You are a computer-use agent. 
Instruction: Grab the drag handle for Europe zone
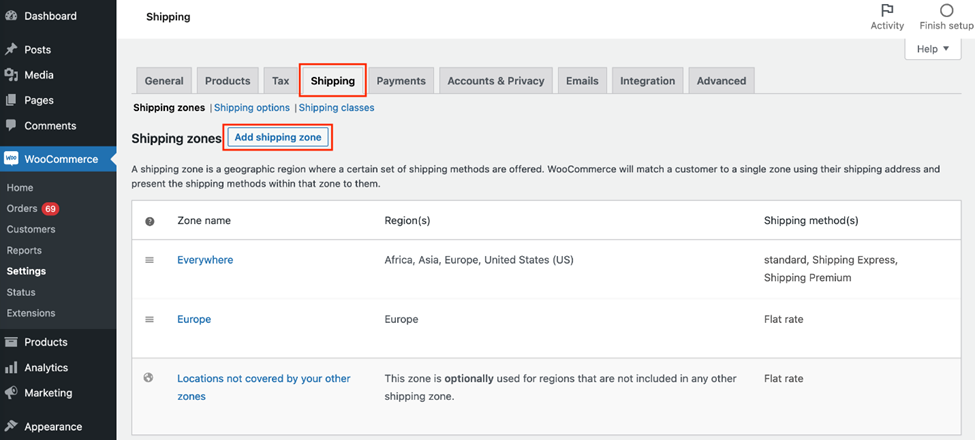(x=149, y=319)
